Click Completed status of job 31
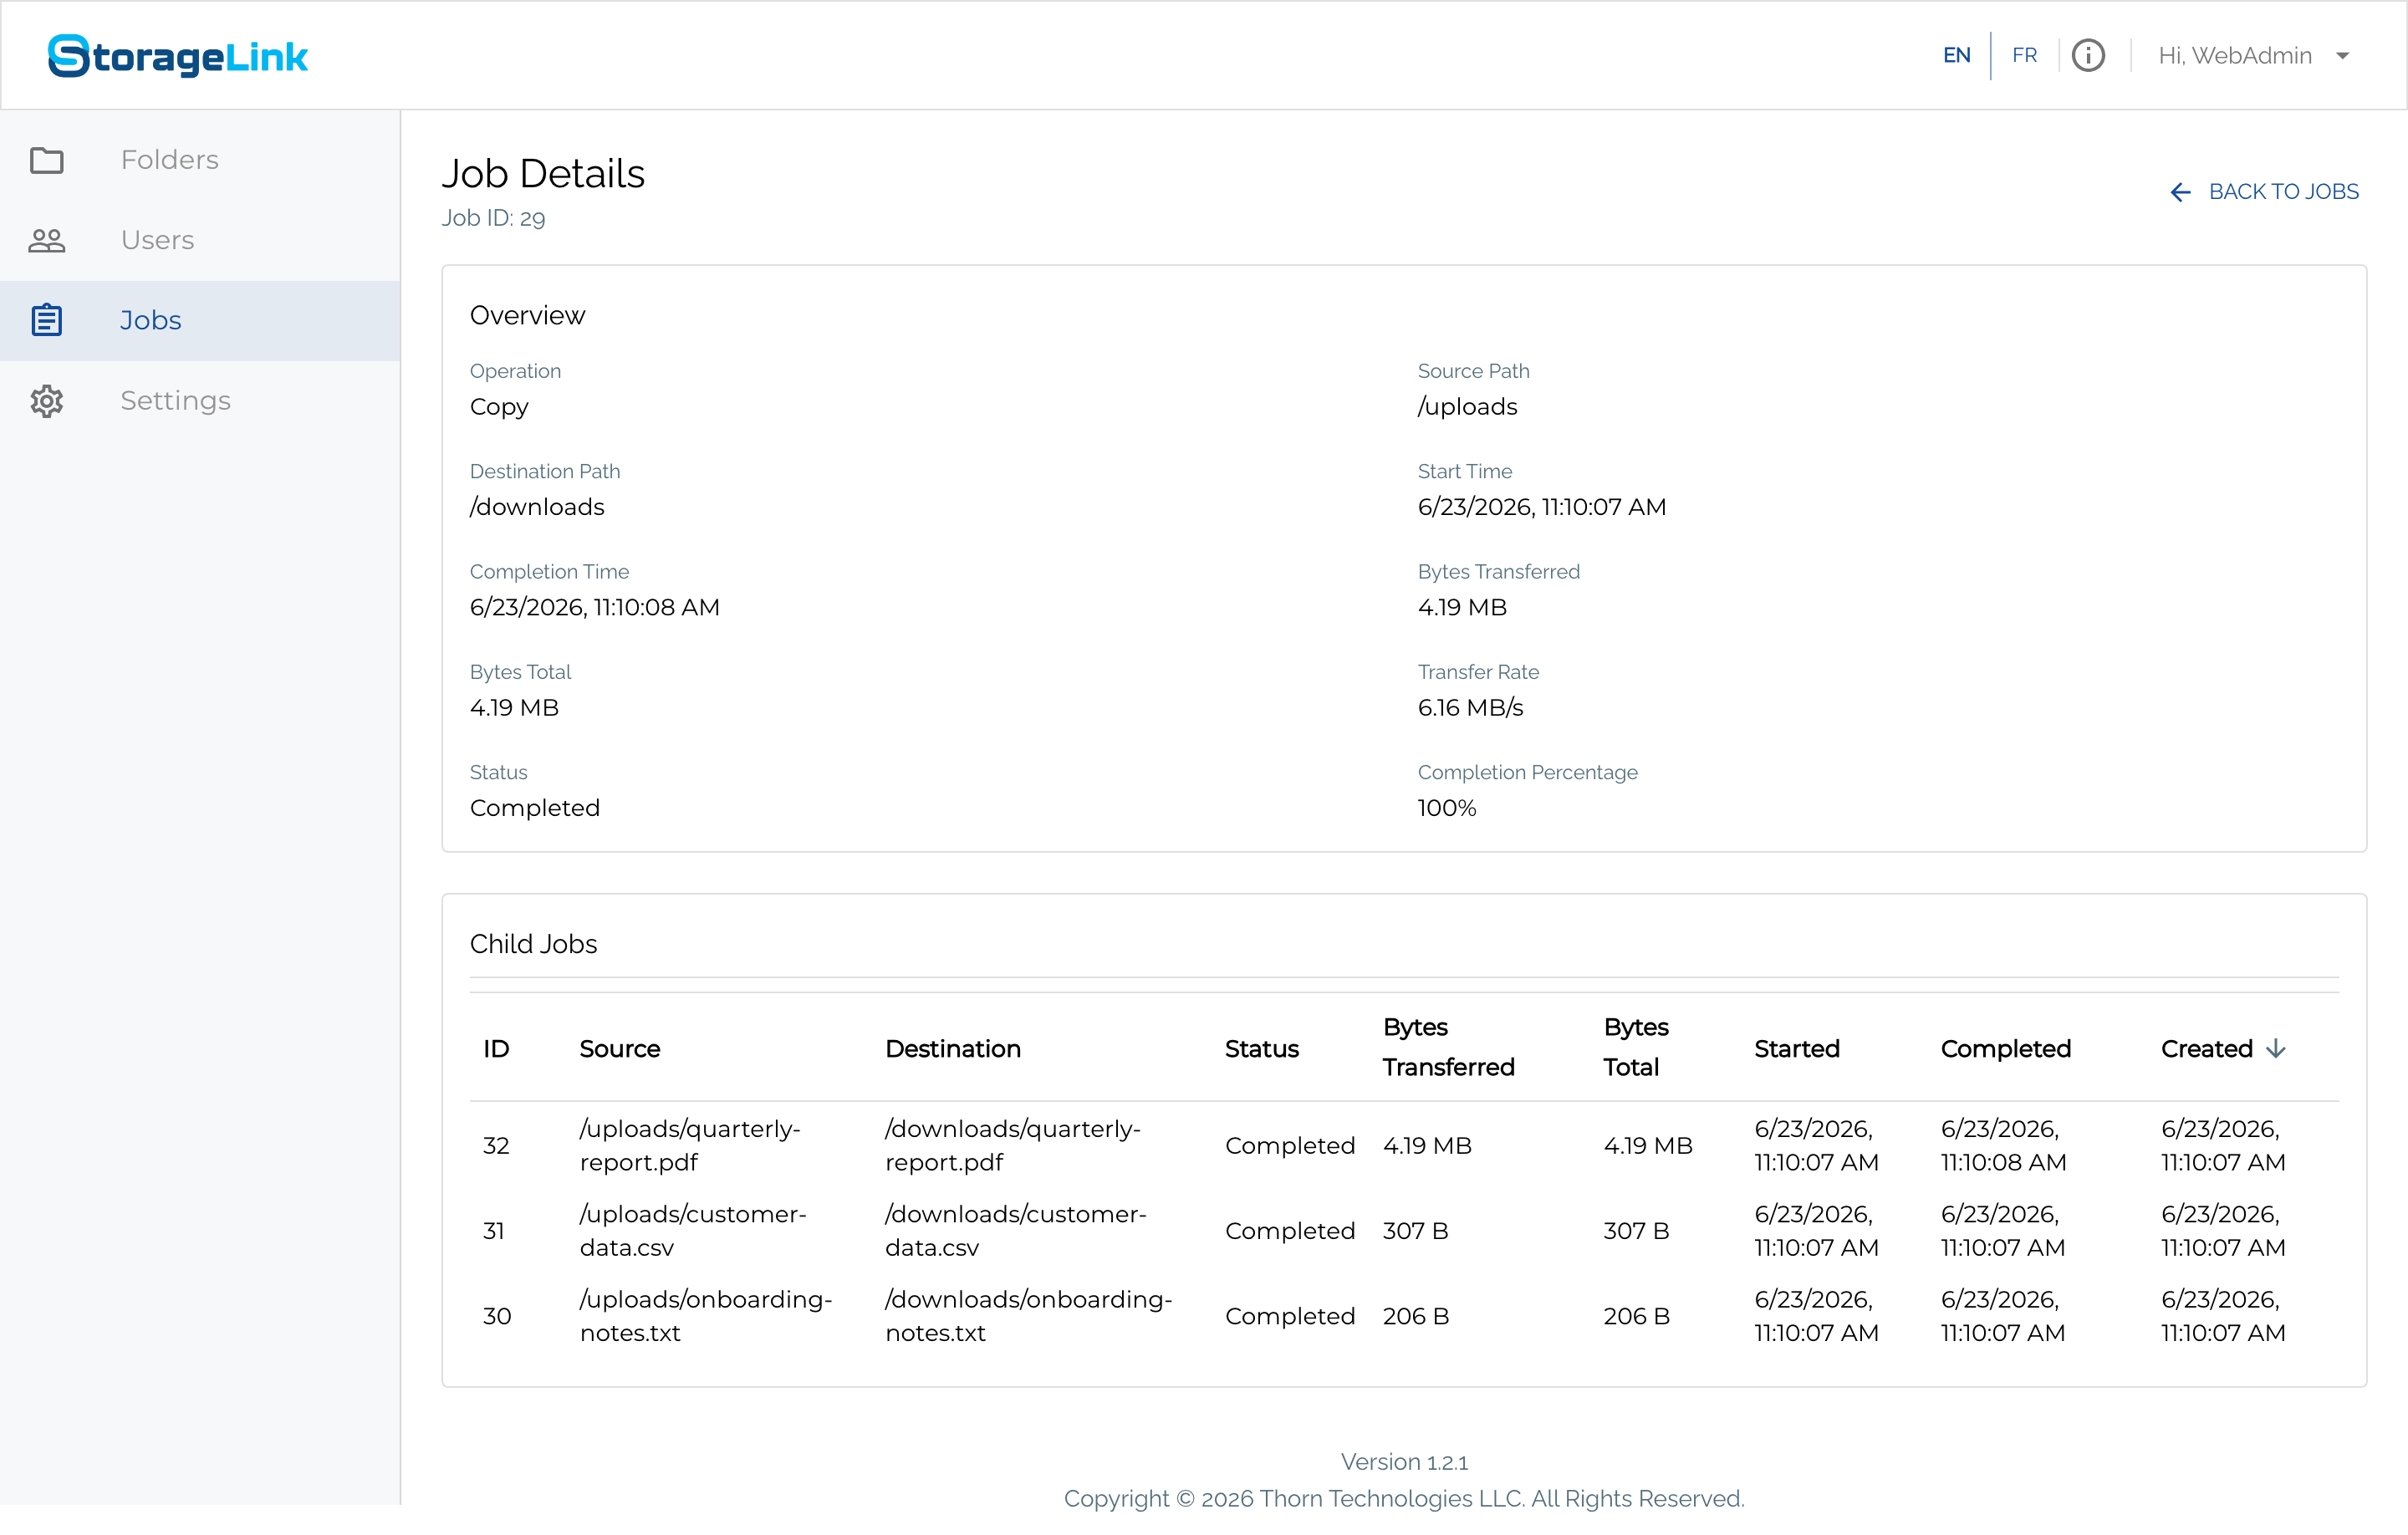The width and height of the screenshot is (2408, 1535). pyautogui.click(x=1290, y=1230)
